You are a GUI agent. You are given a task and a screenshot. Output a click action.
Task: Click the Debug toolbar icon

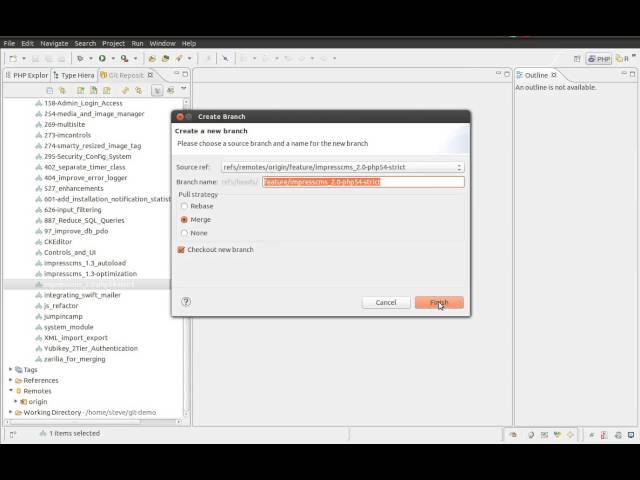[80, 59]
